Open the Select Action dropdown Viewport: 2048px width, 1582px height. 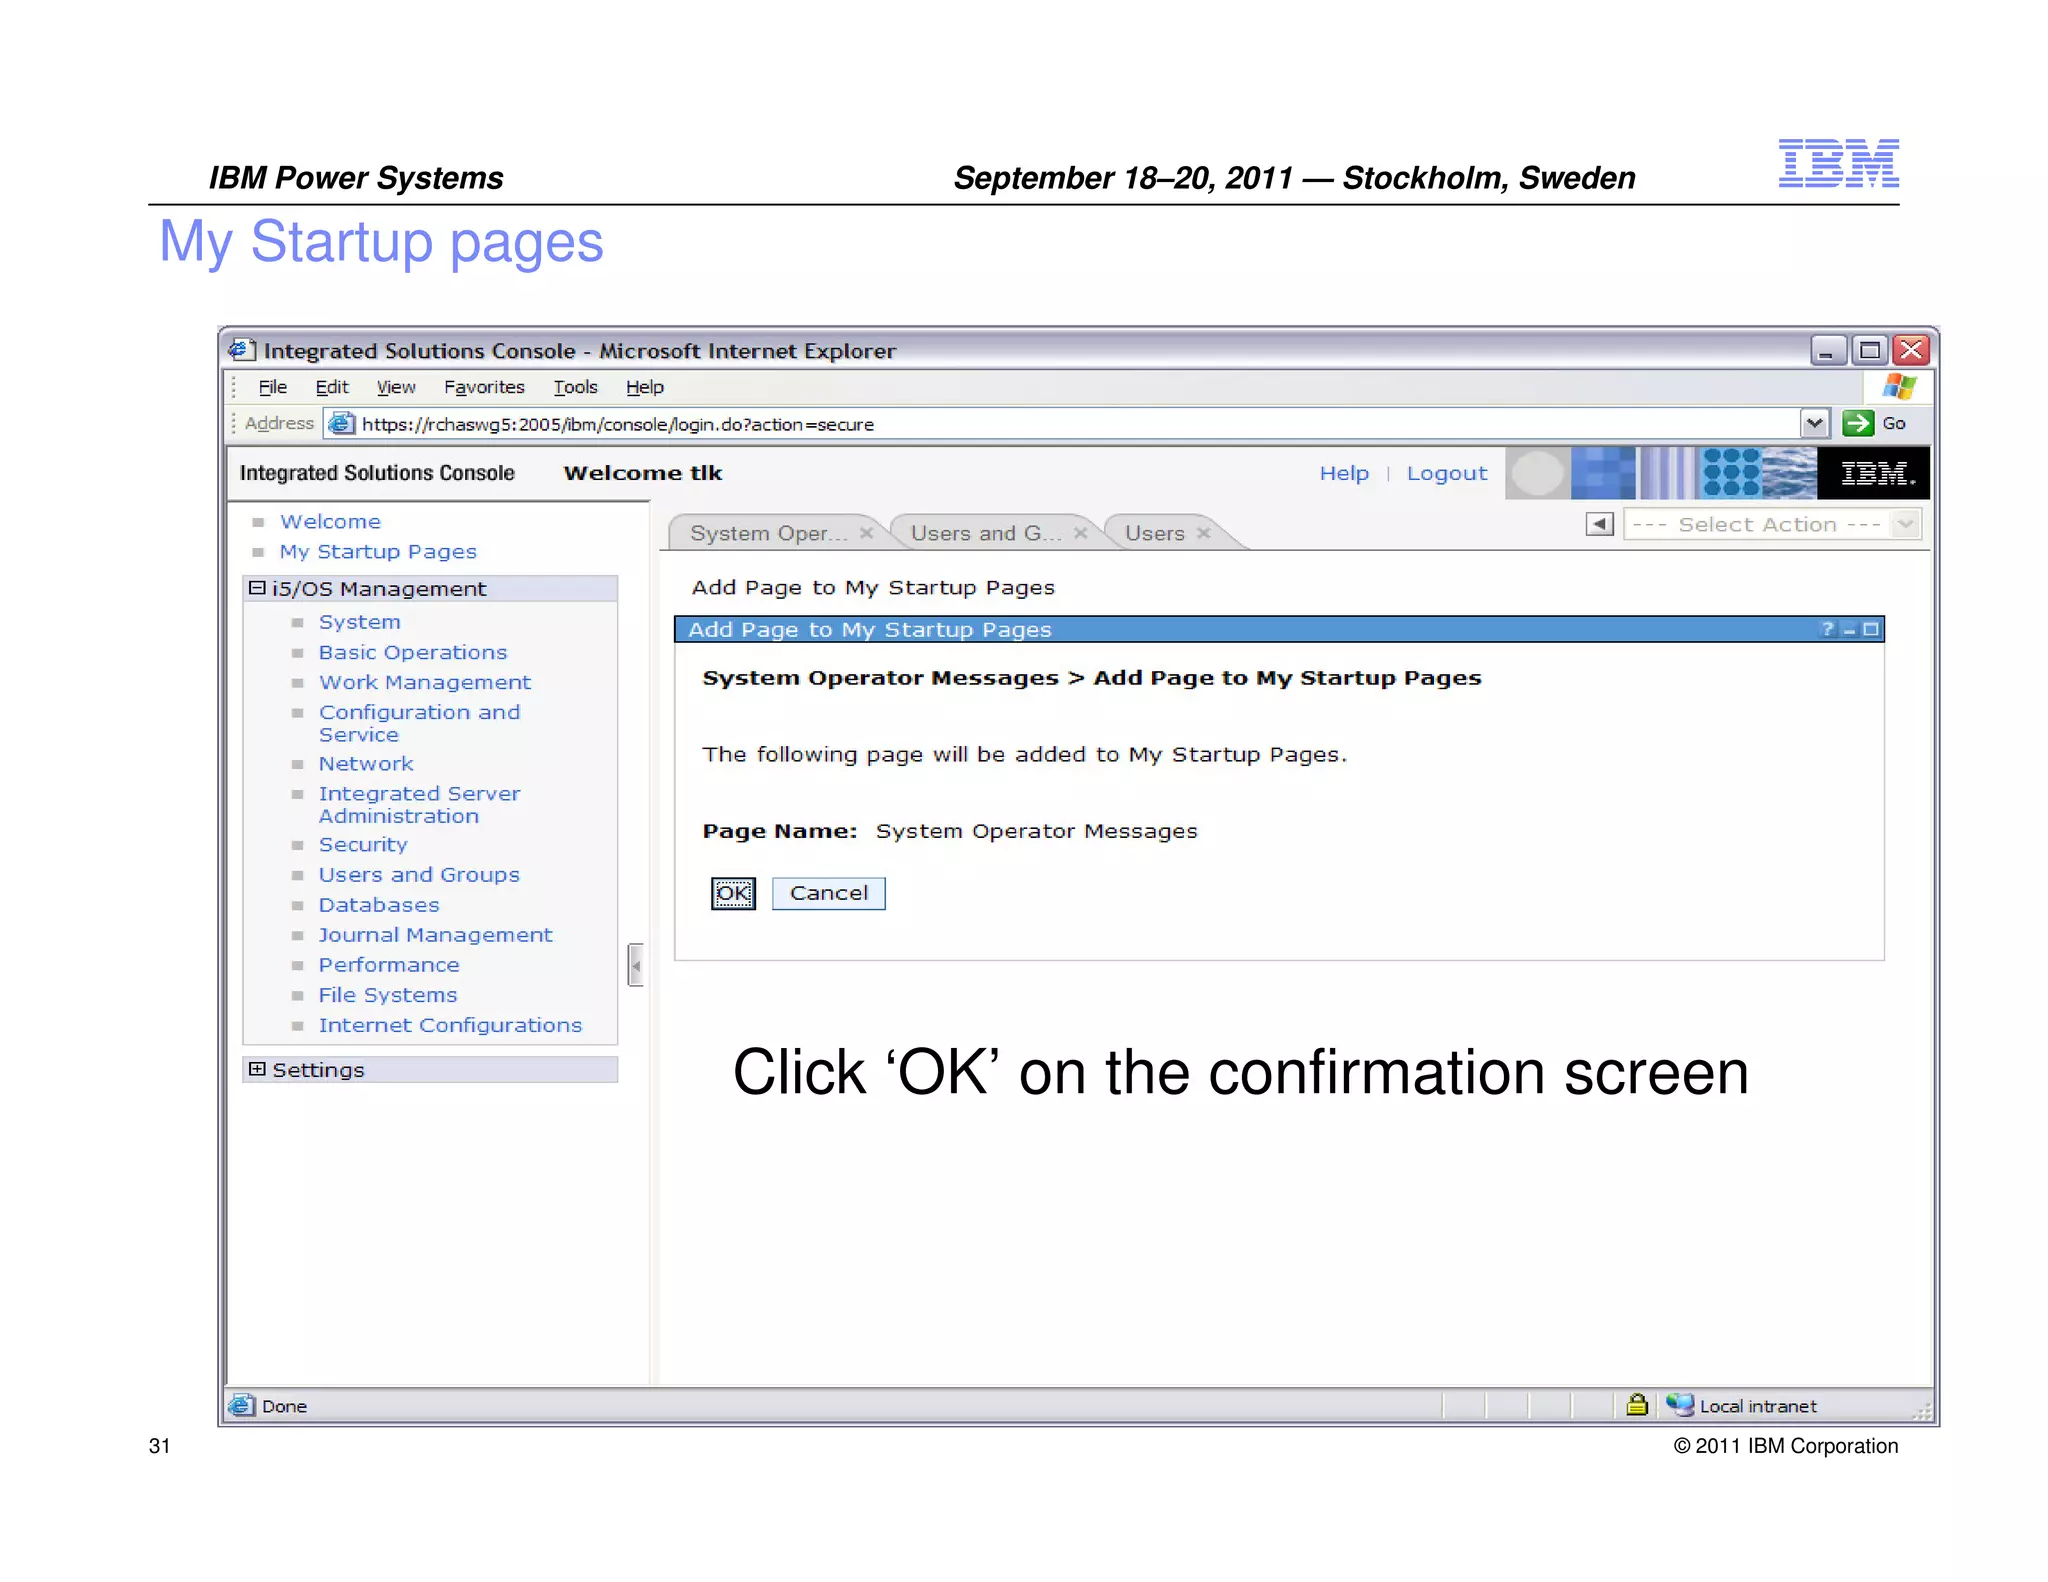click(1771, 524)
